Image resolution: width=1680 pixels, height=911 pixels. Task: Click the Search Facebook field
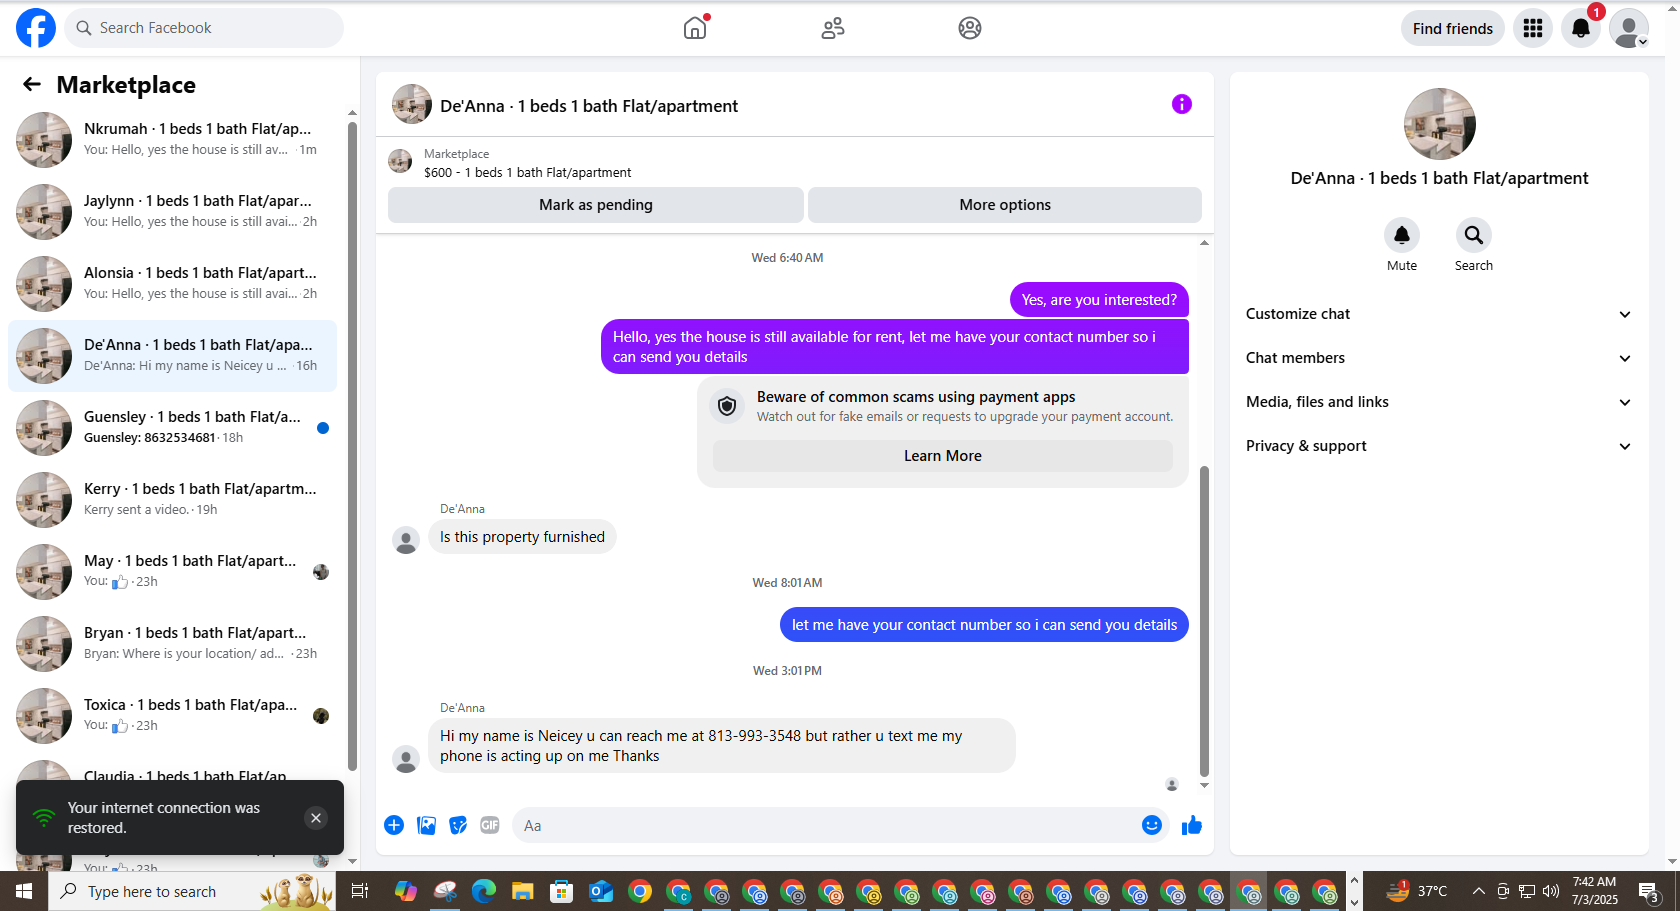coord(204,28)
